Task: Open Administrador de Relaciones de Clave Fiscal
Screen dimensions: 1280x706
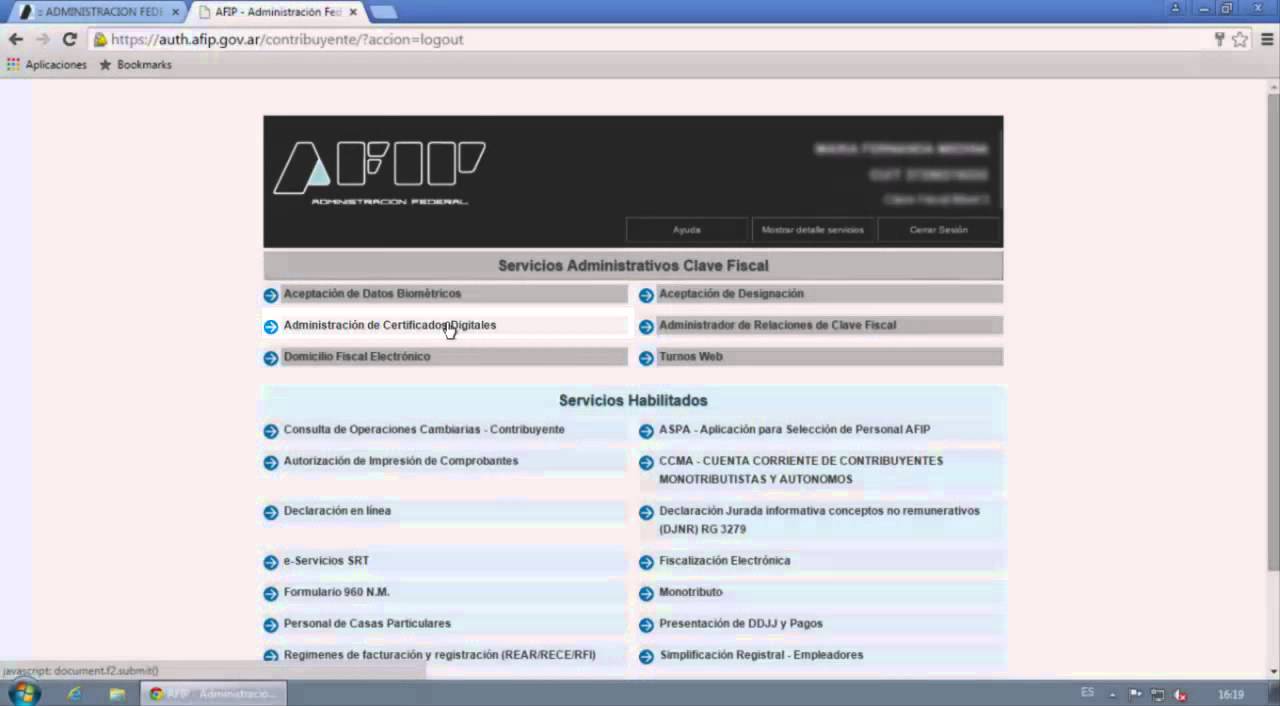Action: 777,325
